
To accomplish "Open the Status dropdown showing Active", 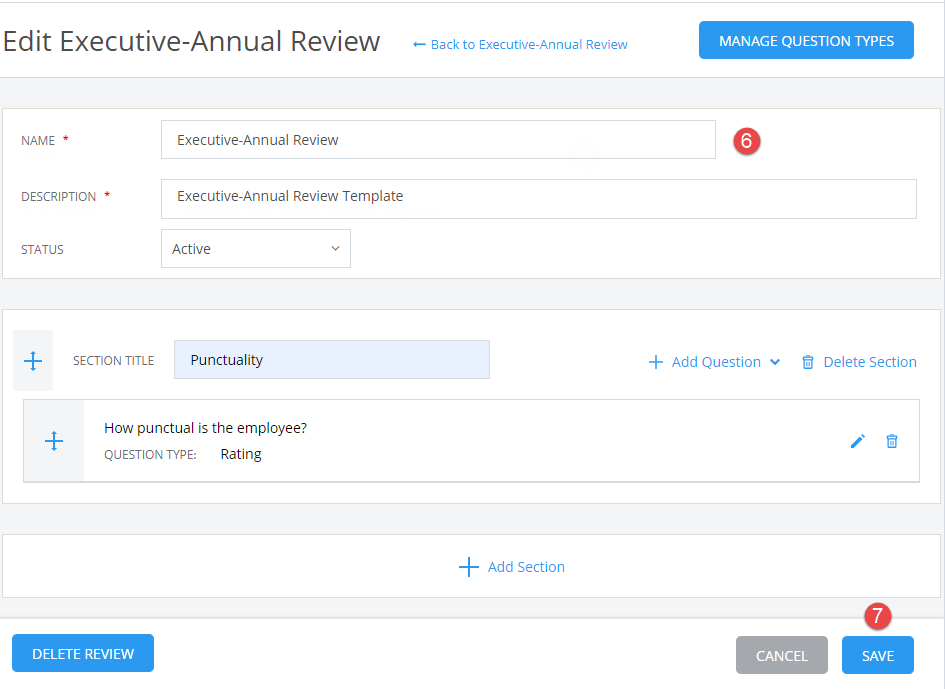I will [x=256, y=248].
